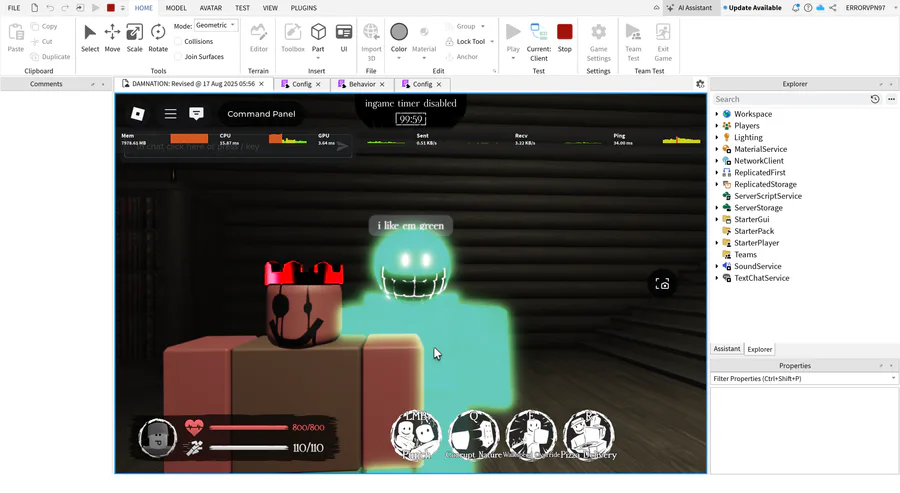Toggle Collisions checkbox
The height and width of the screenshot is (493, 900).
178,41
